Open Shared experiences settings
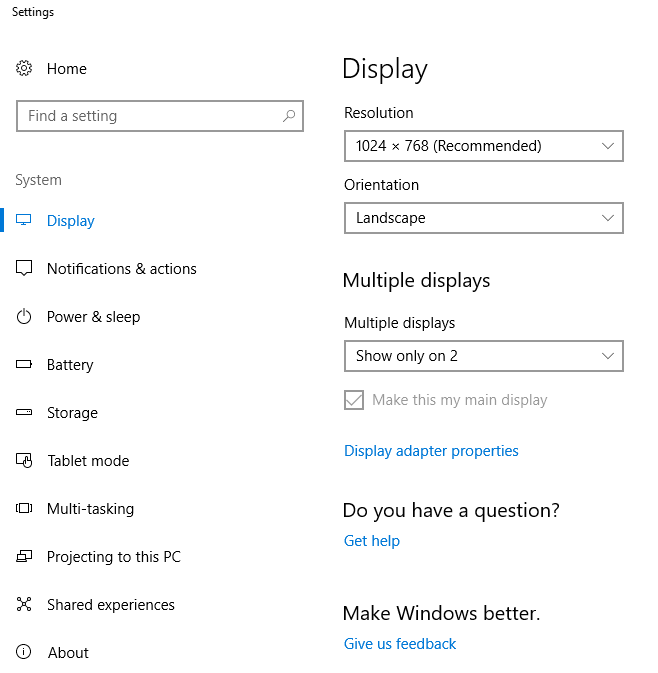658x673 pixels. (110, 605)
